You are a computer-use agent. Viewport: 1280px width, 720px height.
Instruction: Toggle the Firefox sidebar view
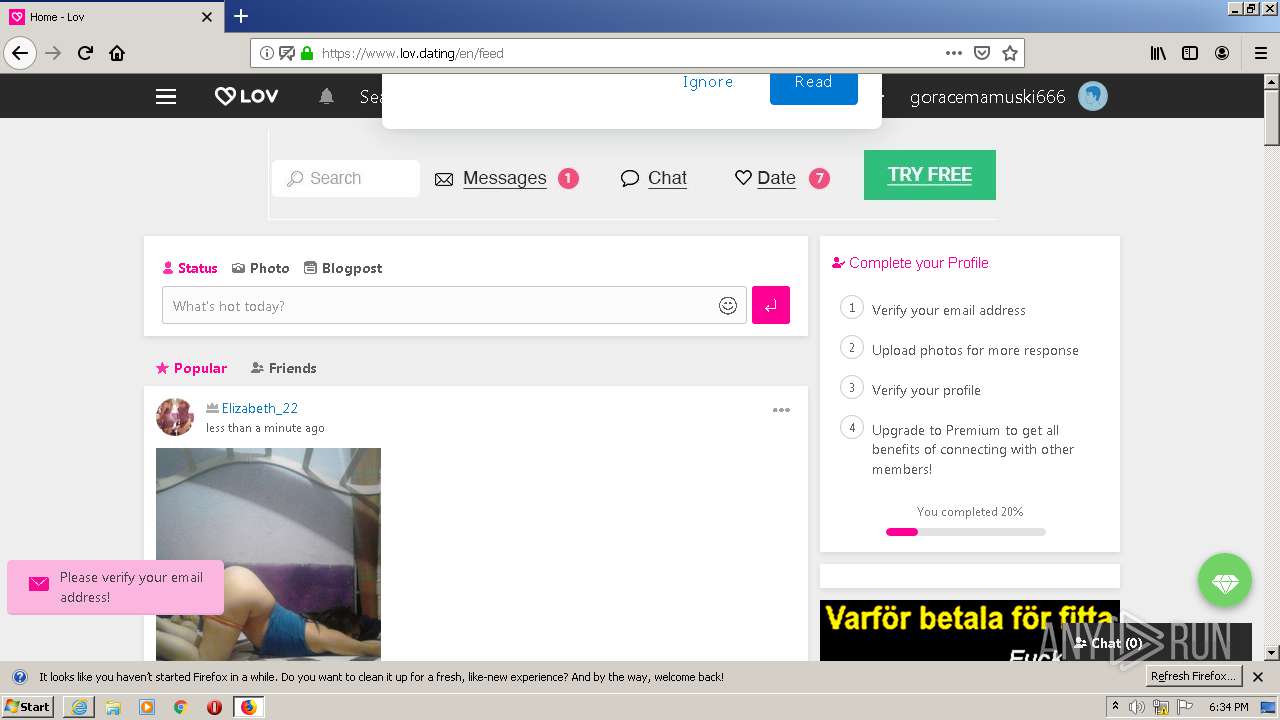(1190, 53)
